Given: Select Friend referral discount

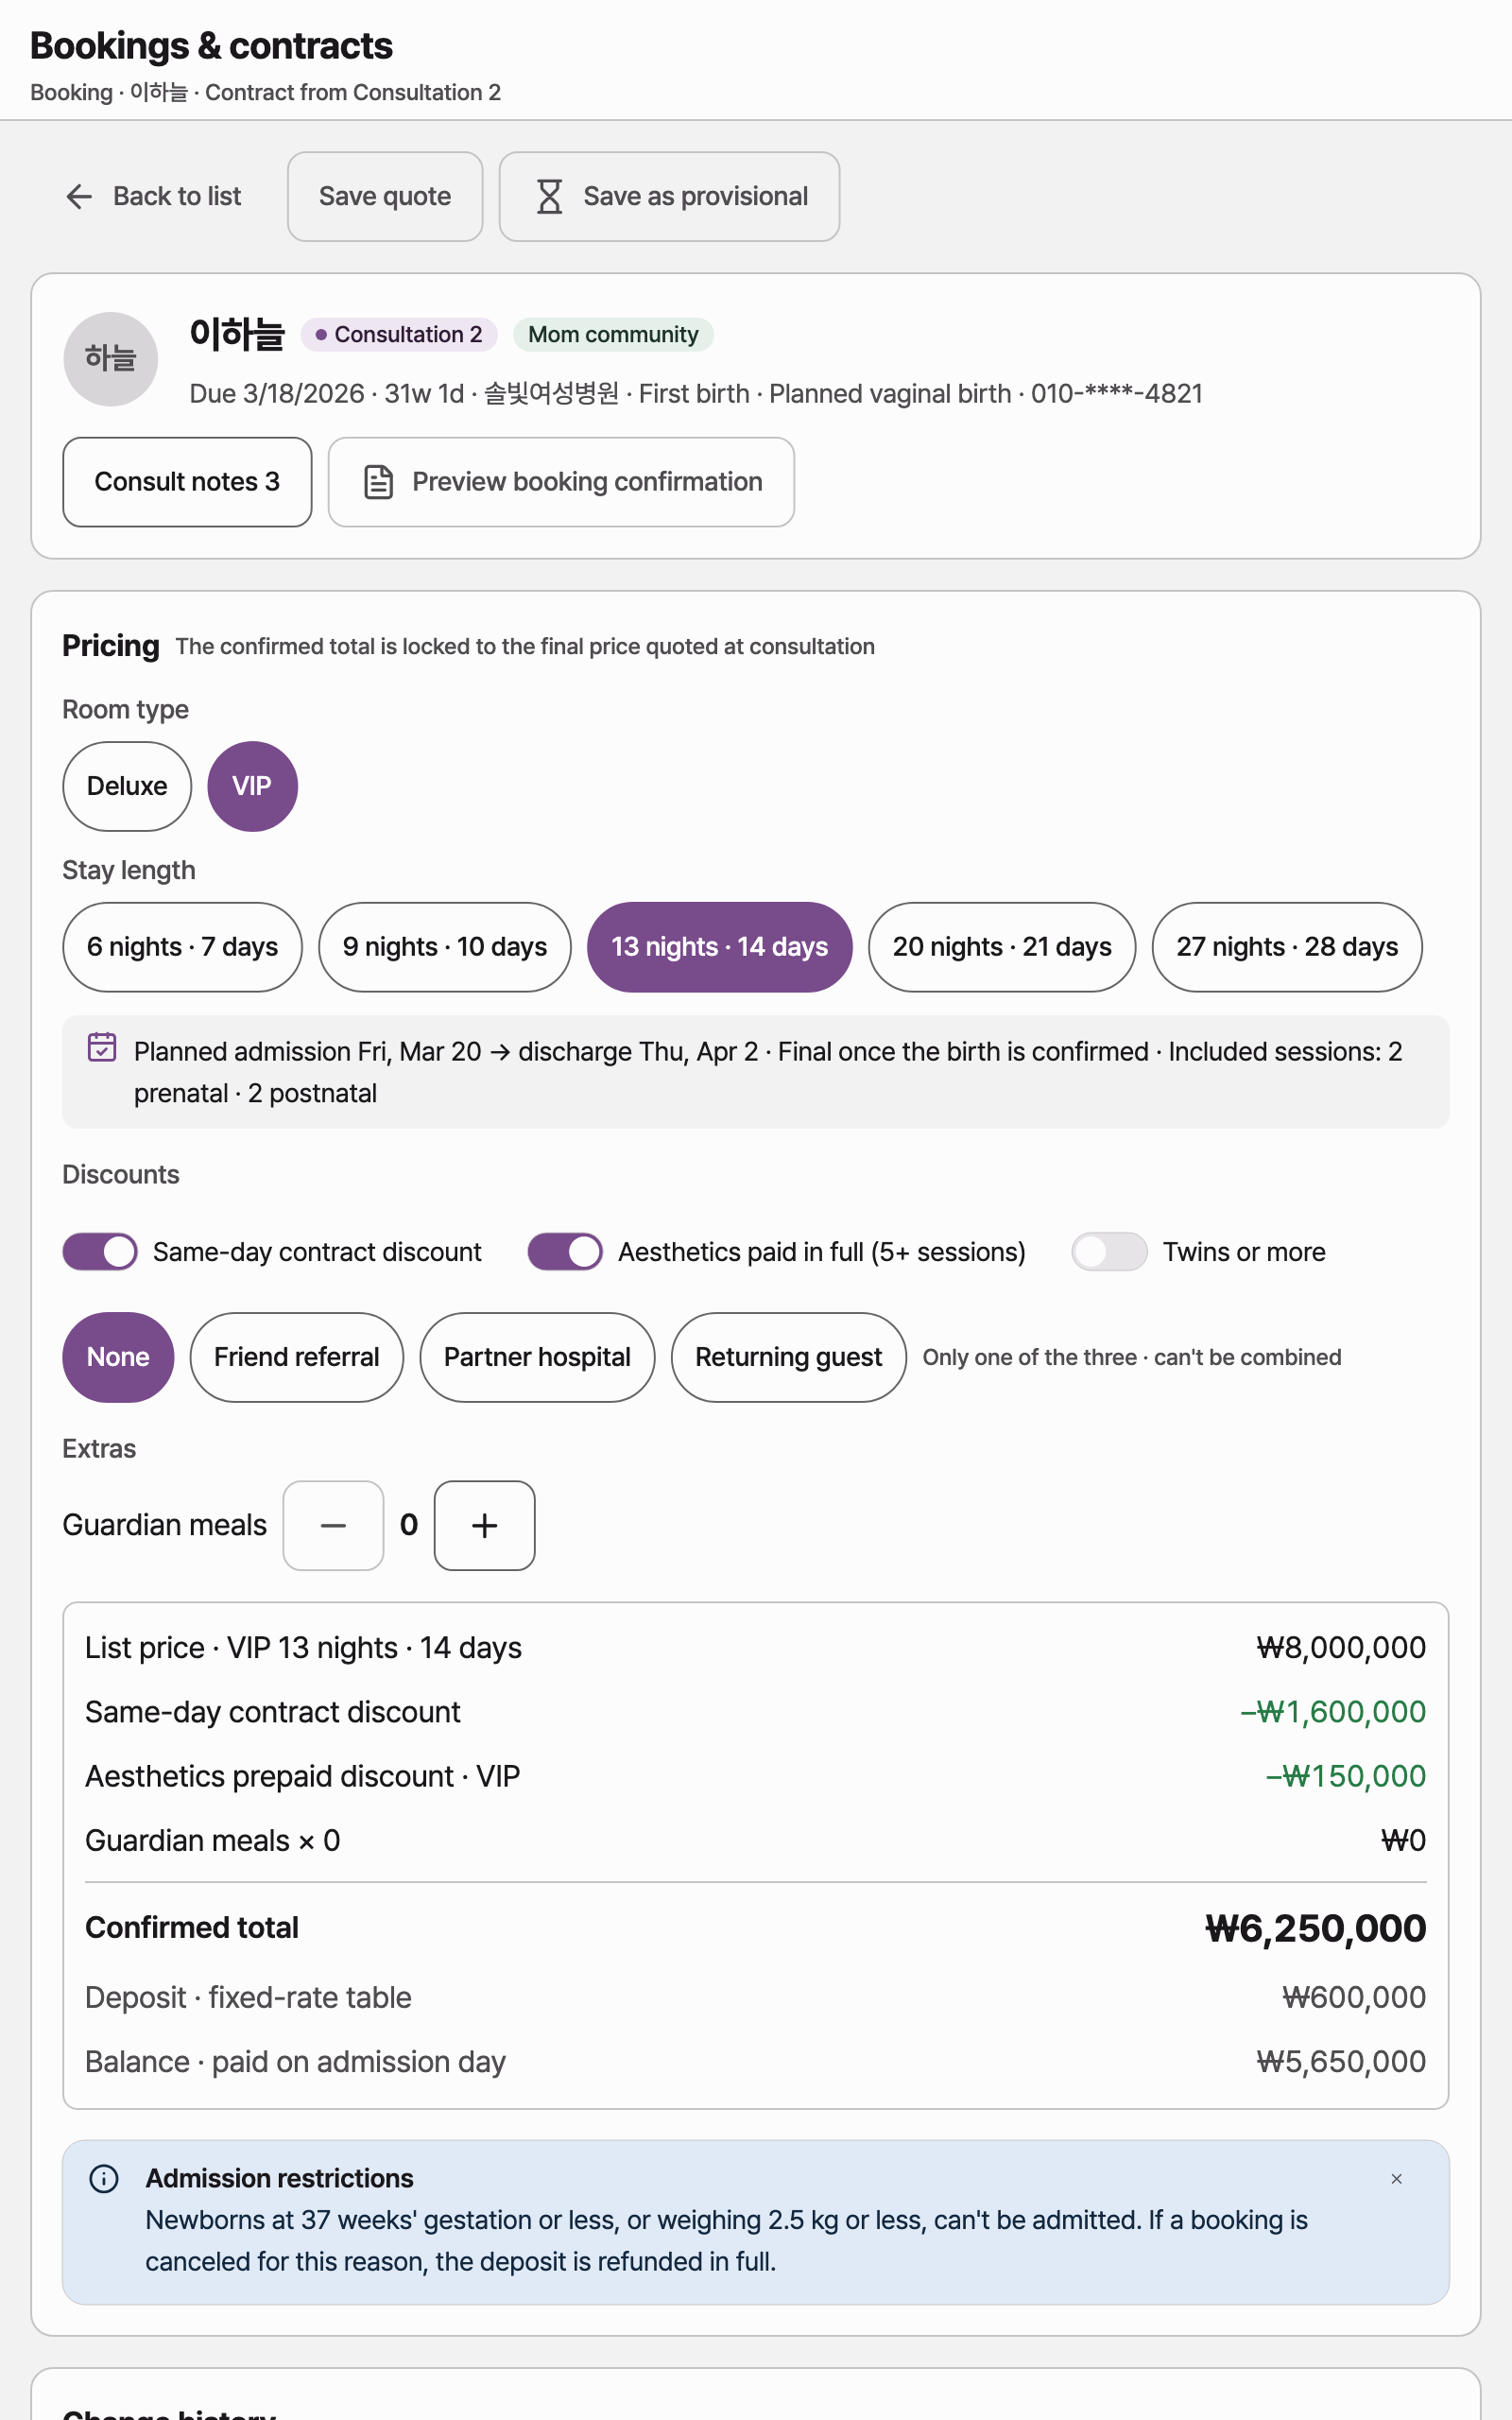Looking at the screenshot, I should pyautogui.click(x=297, y=1357).
